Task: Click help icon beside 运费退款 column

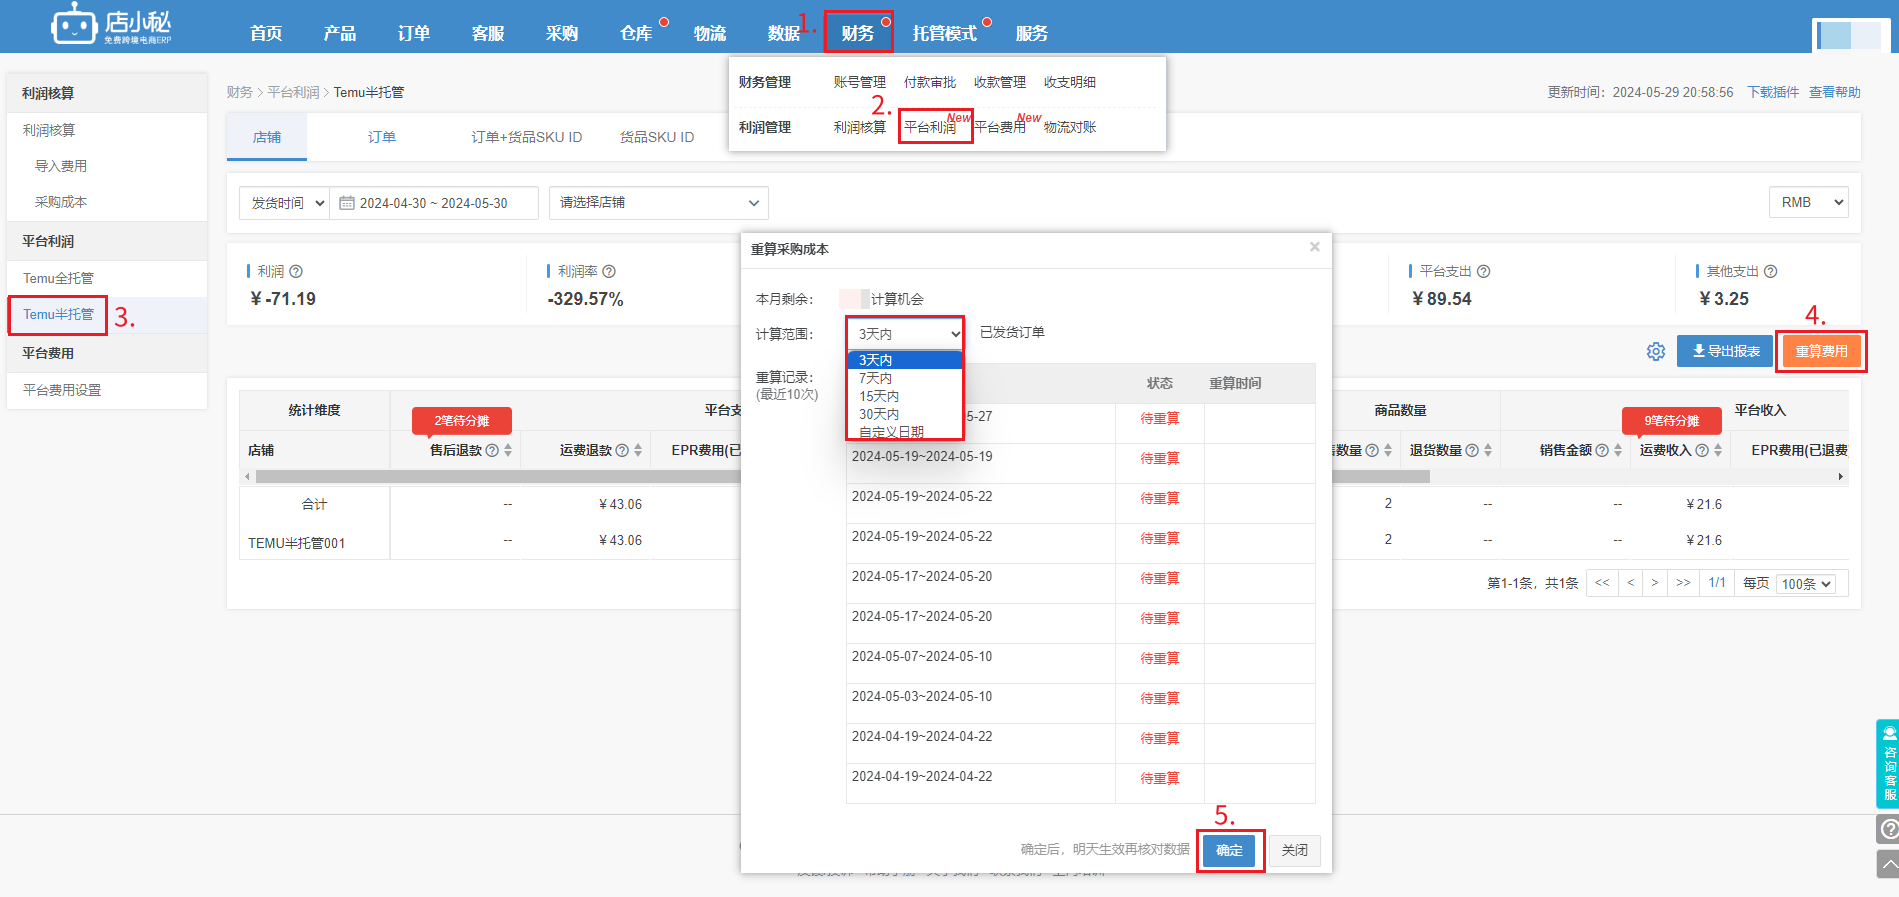Action: (x=622, y=450)
